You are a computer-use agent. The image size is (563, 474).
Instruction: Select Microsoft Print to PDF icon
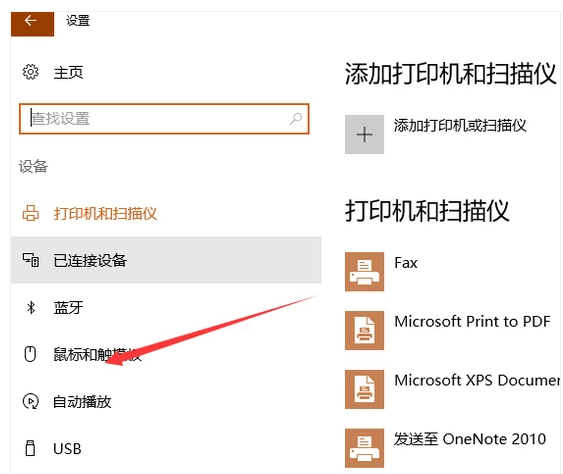coord(364,330)
